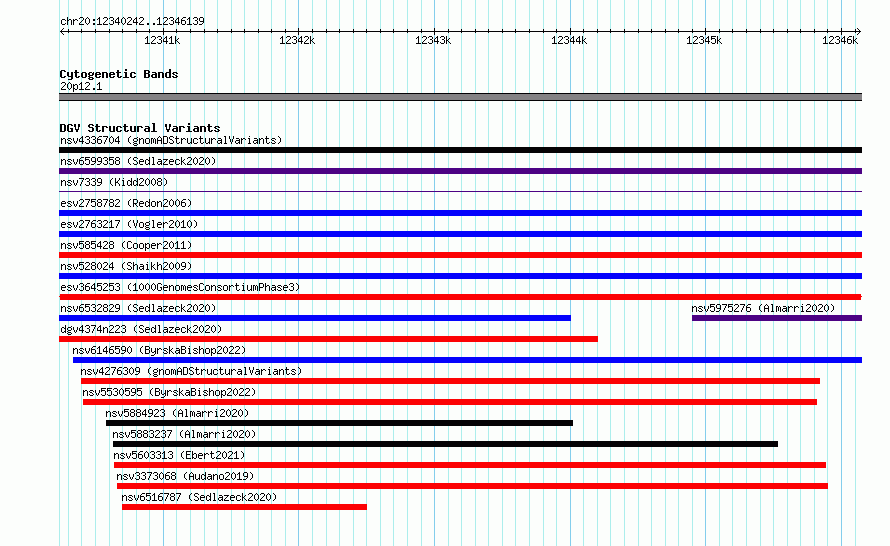Click the red nsv5603313 variant bar
The width and height of the screenshot is (890, 546).
(470, 465)
